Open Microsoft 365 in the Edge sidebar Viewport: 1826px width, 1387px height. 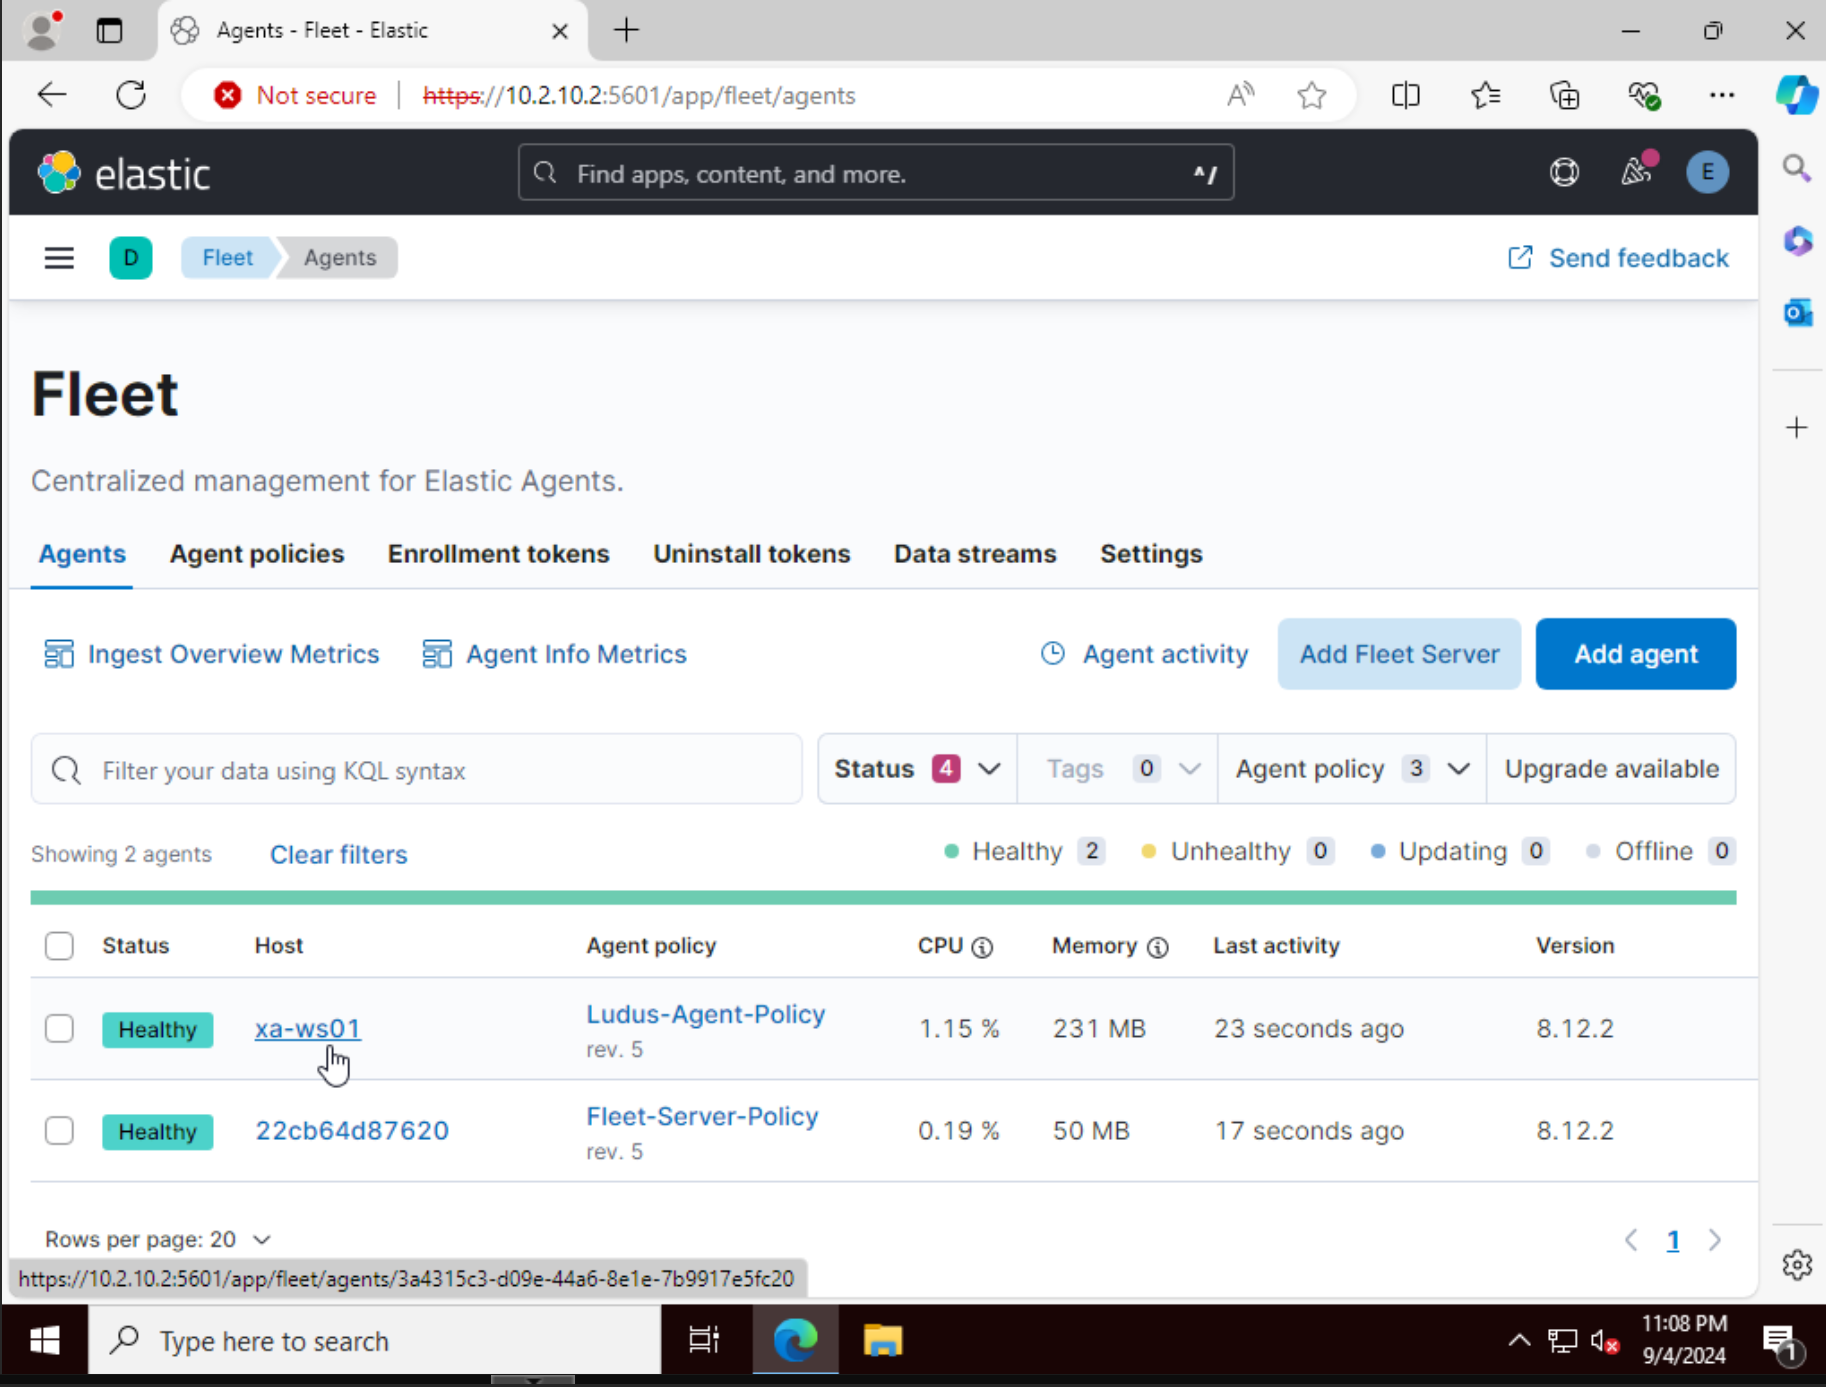[1797, 241]
